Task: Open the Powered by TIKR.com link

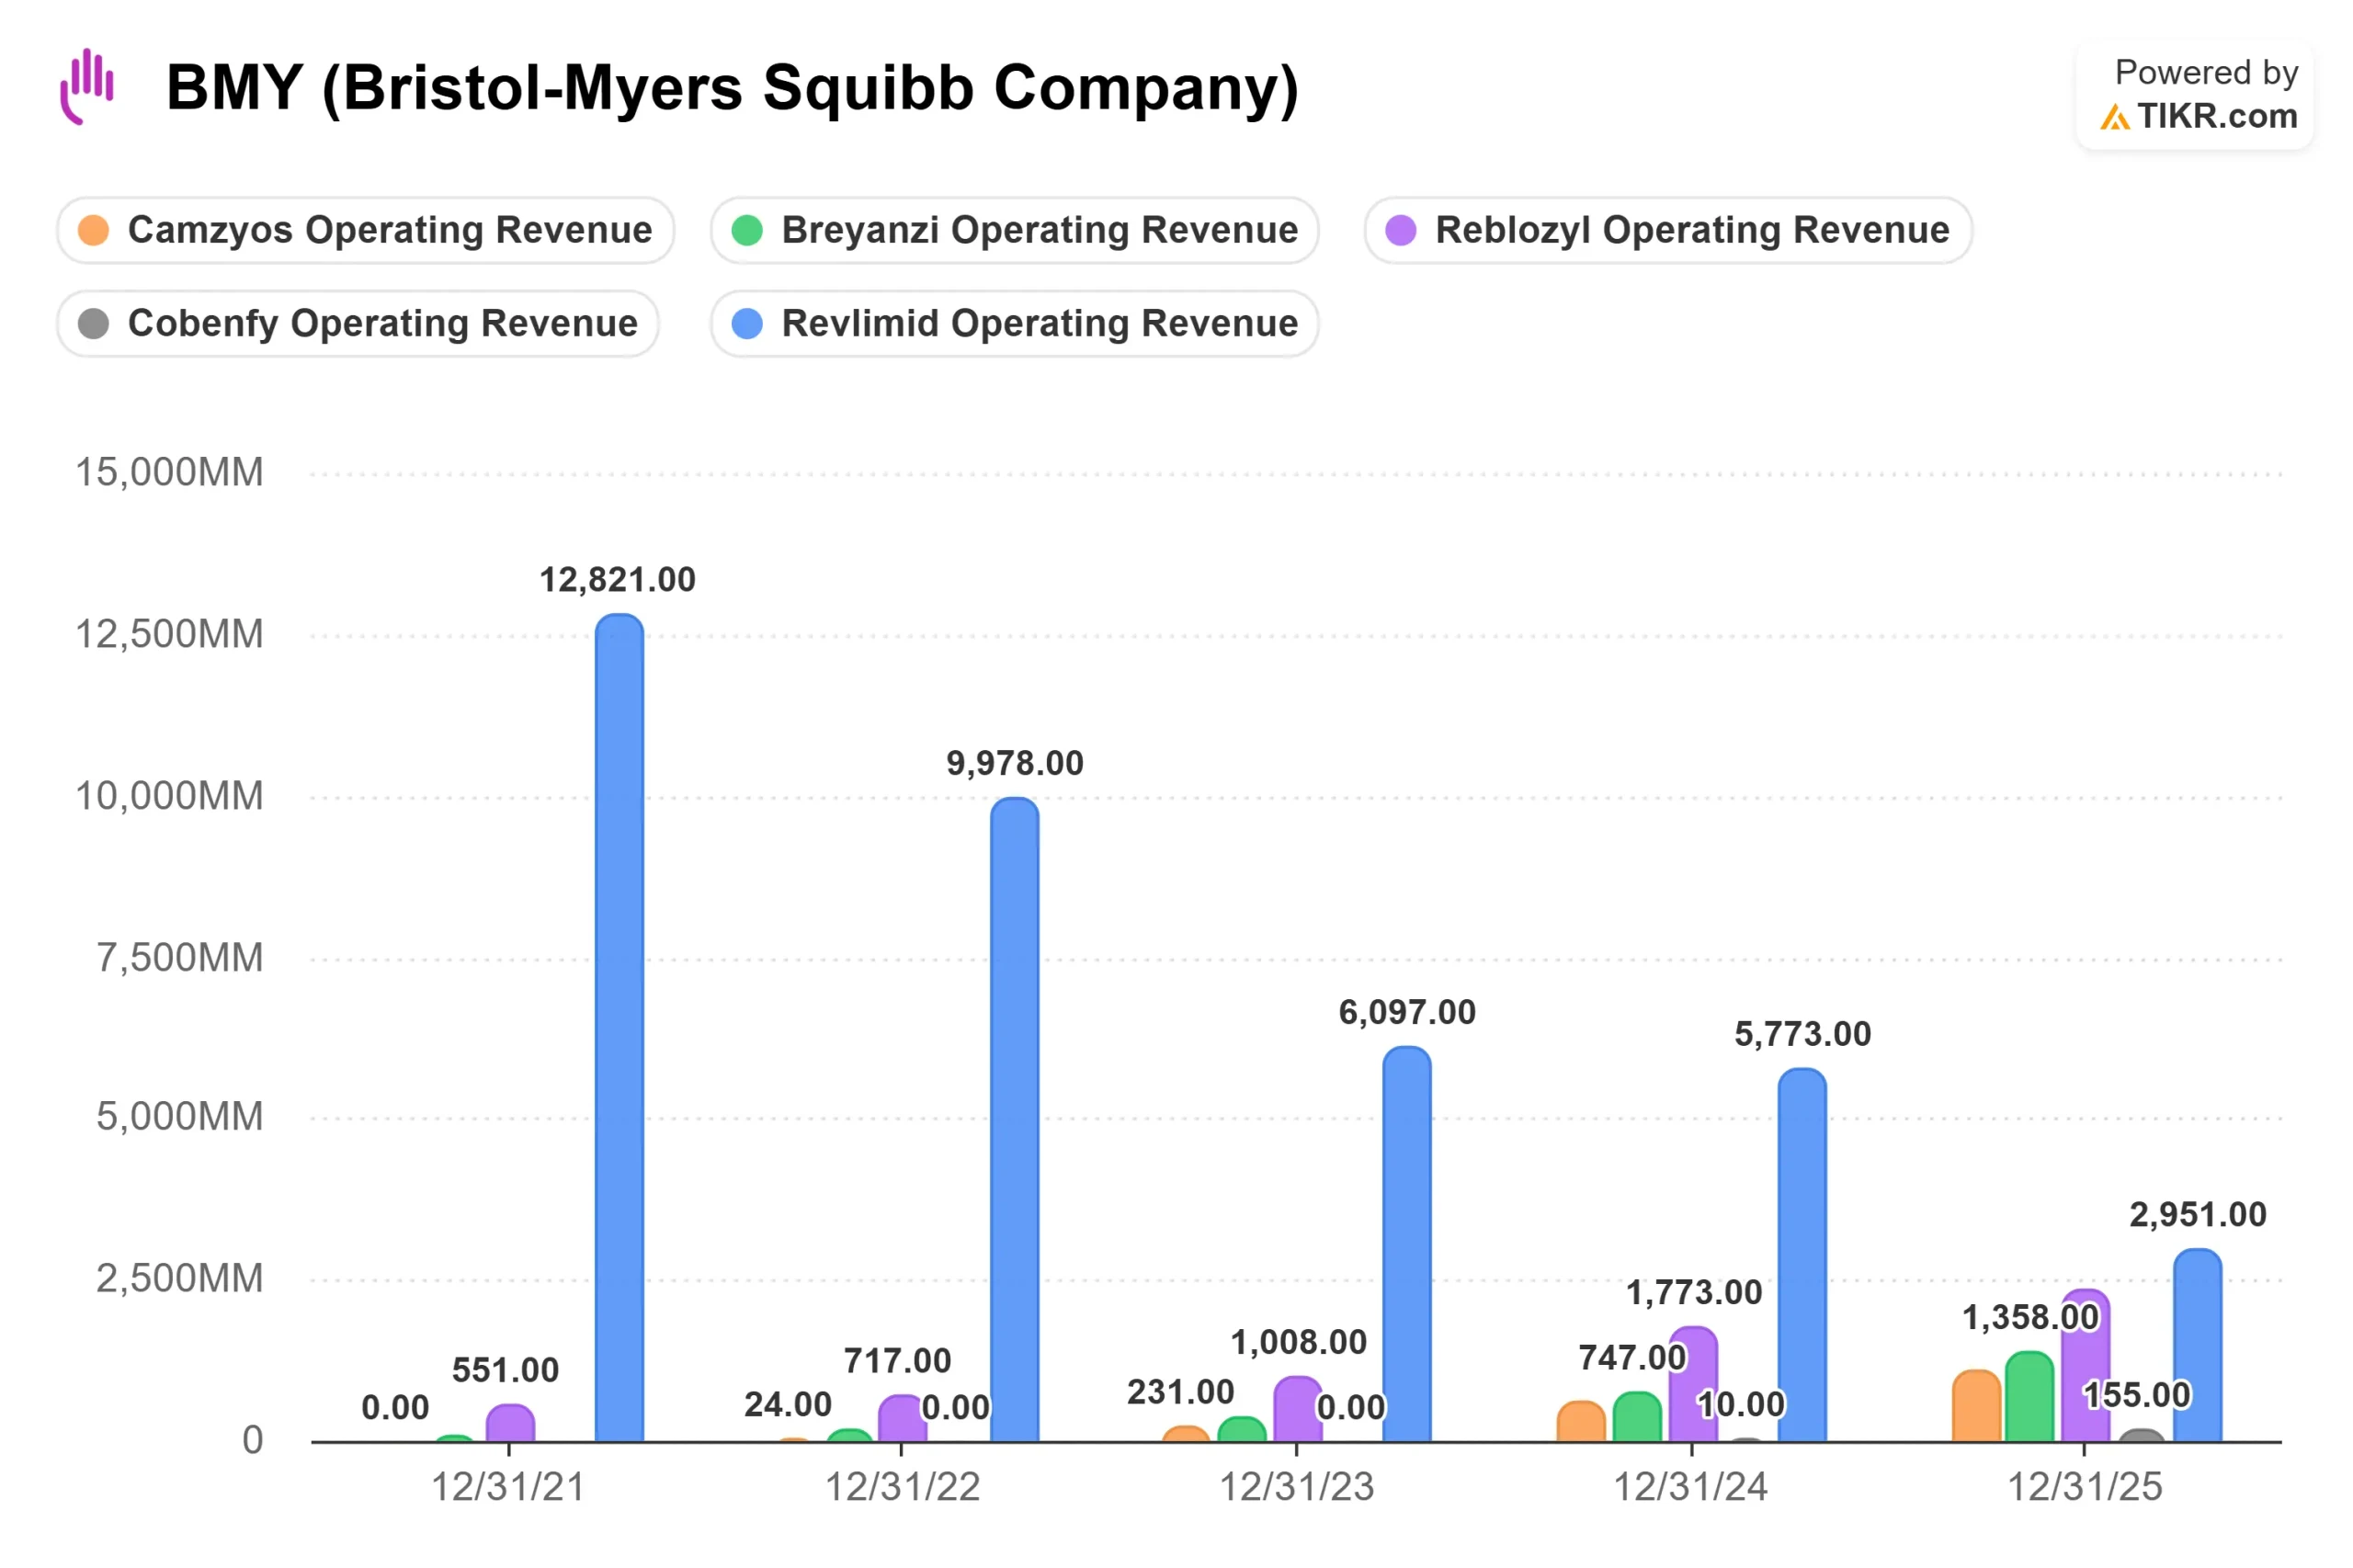Action: tap(2194, 95)
